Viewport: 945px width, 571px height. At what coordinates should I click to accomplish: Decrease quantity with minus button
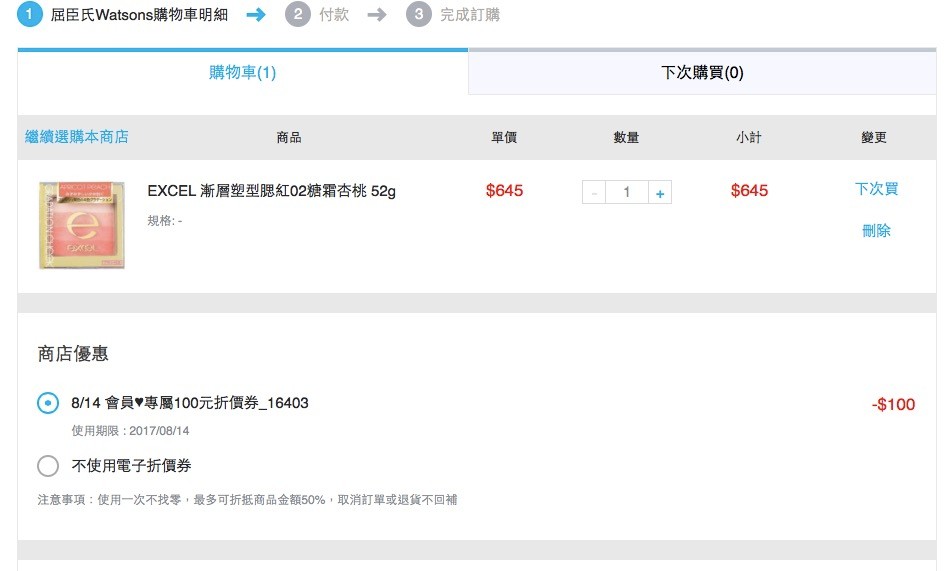[x=594, y=192]
